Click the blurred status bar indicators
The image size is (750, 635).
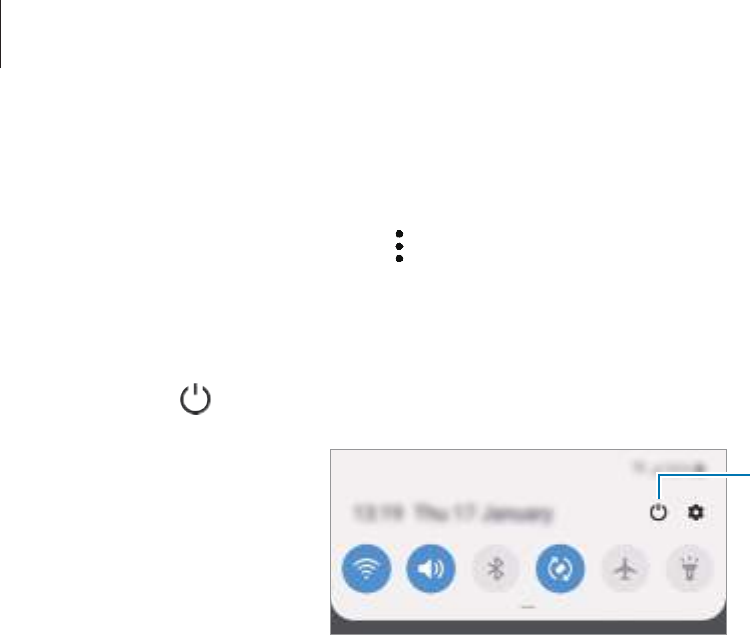pyautogui.click(x=670, y=468)
